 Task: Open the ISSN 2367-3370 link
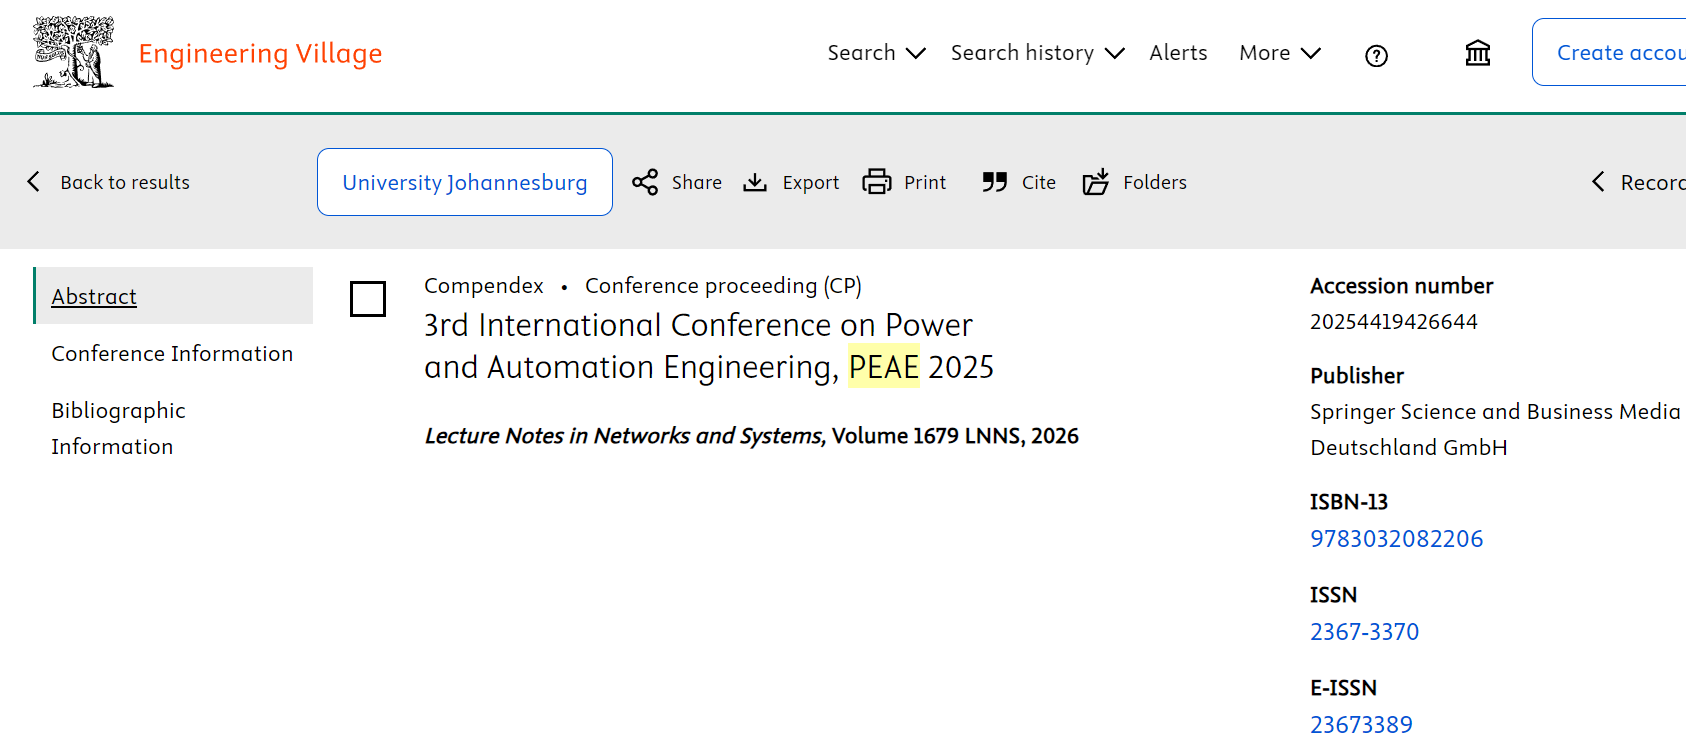click(1364, 632)
